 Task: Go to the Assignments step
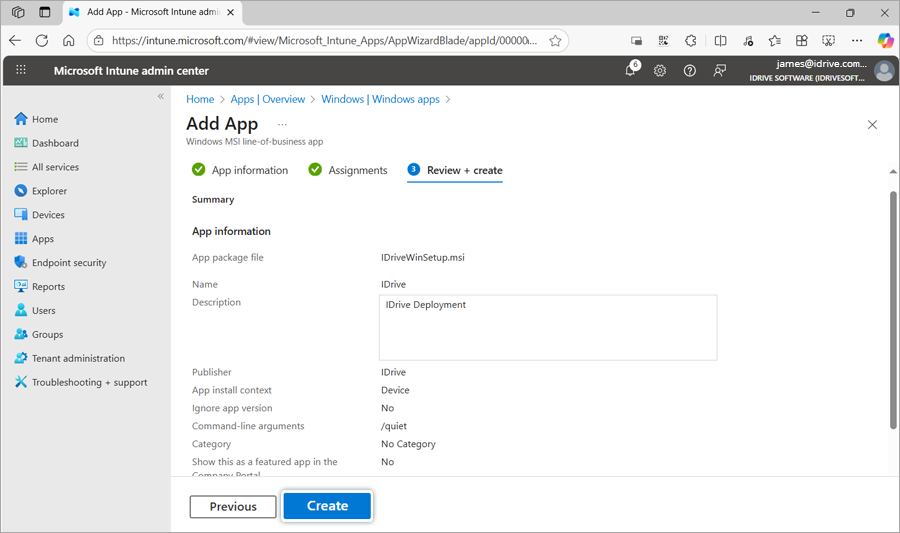click(x=357, y=170)
